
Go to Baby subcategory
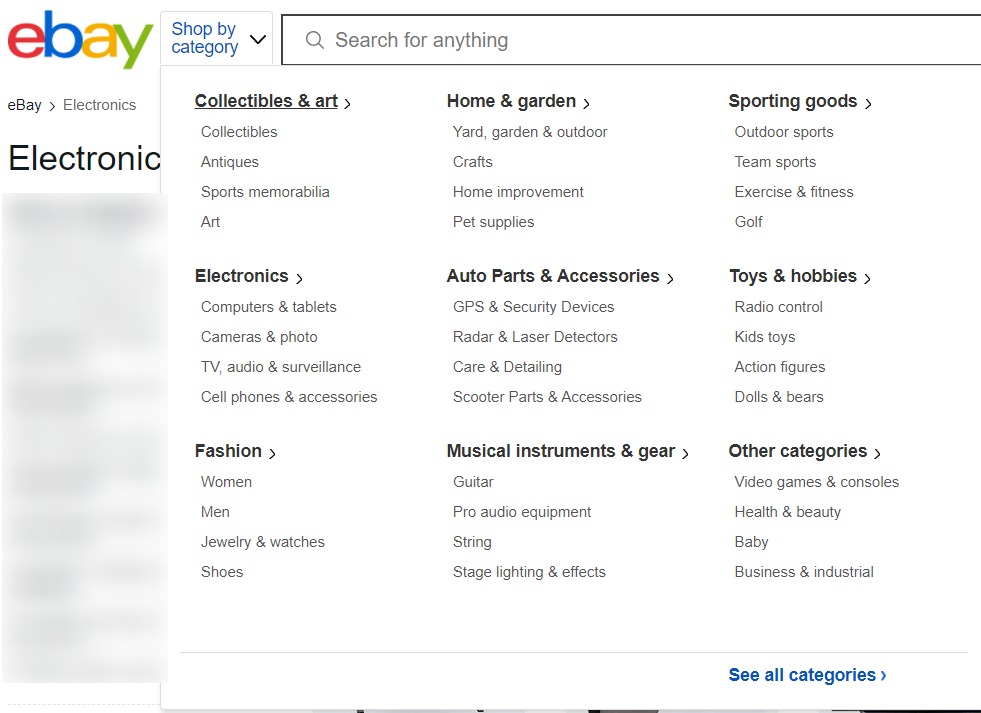[751, 542]
